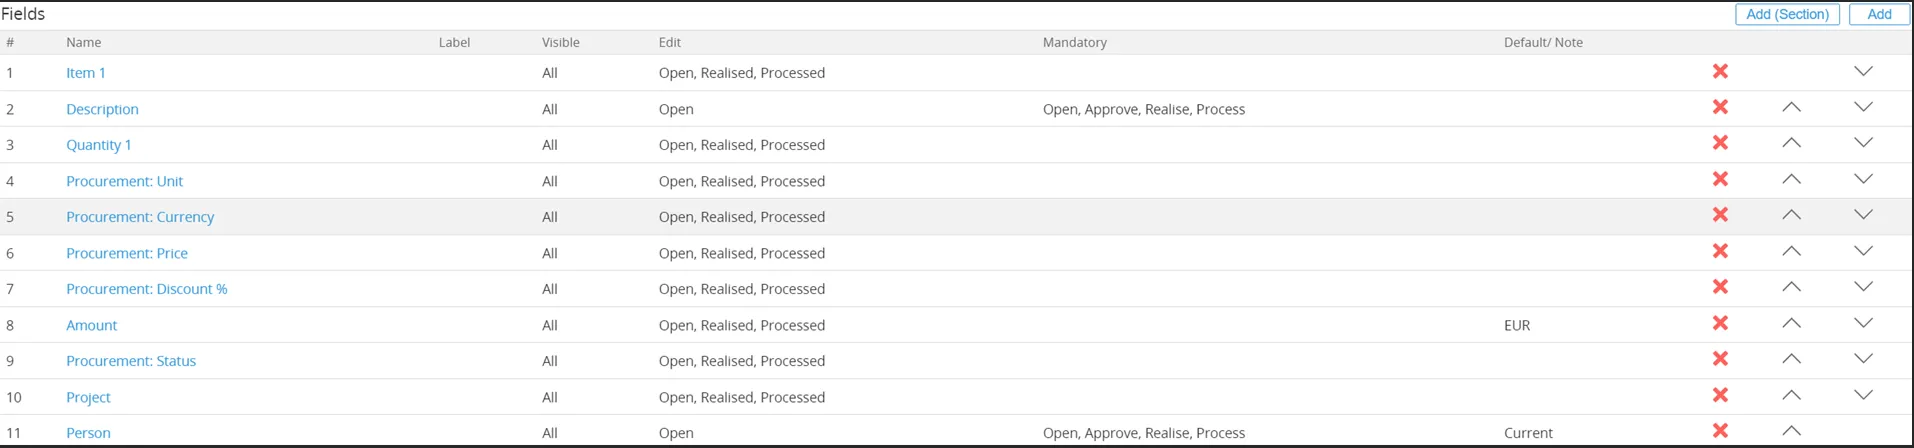This screenshot has height=448, width=1914.
Task: Open the Amount field link
Action: click(91, 325)
